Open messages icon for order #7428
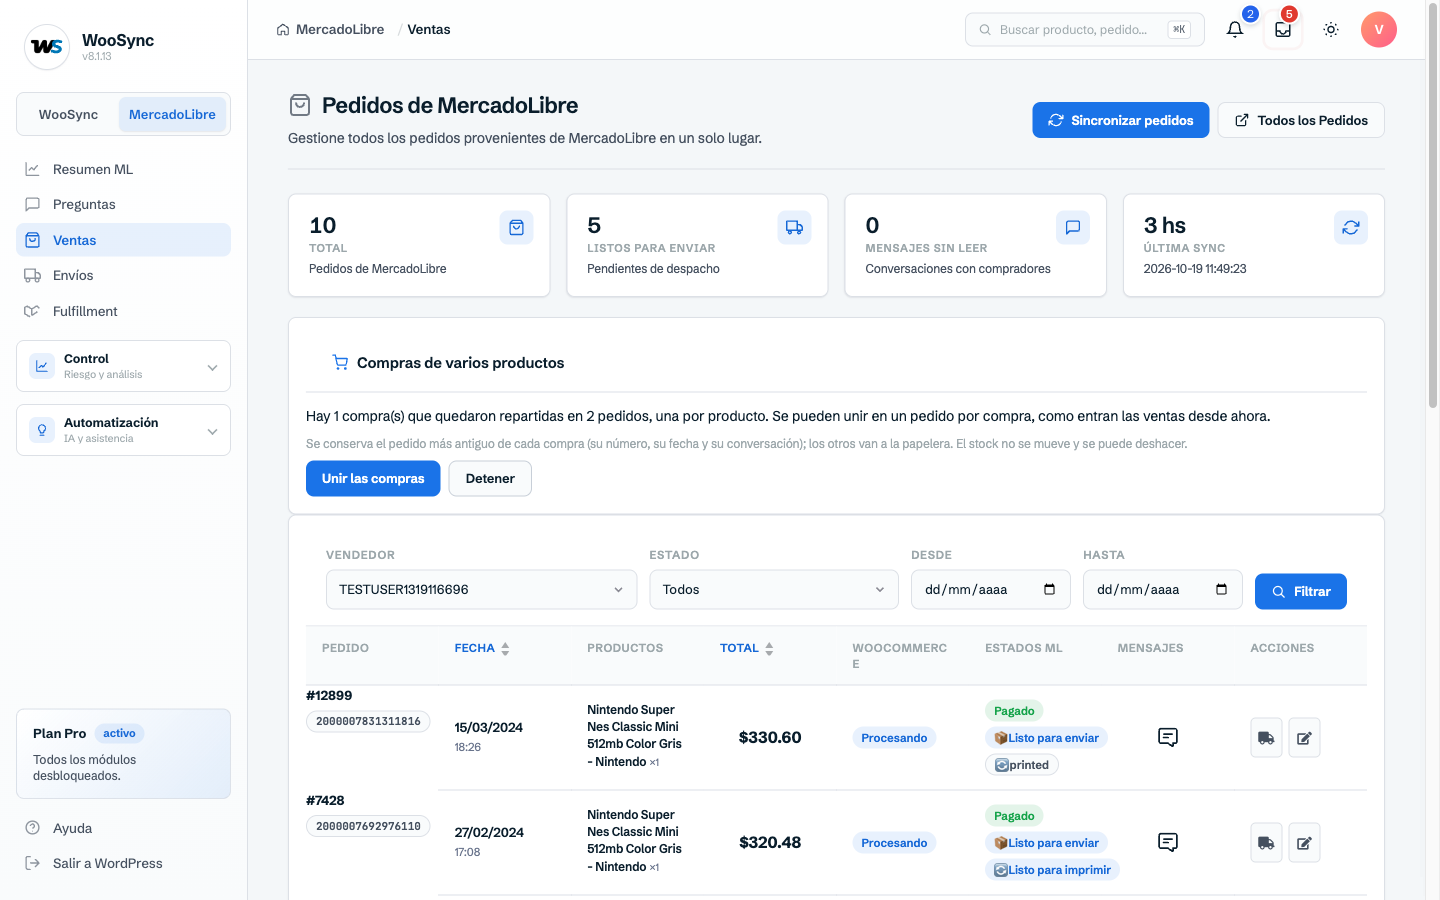The width and height of the screenshot is (1440, 900). pos(1167,842)
